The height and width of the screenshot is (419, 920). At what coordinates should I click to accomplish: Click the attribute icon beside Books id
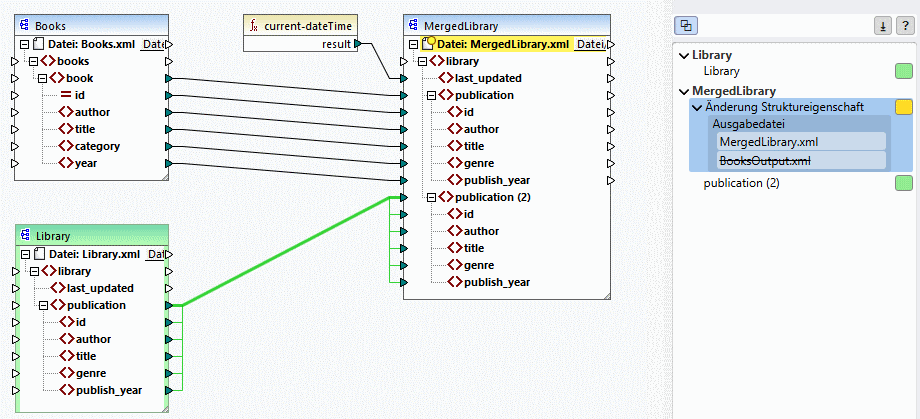[x=66, y=95]
